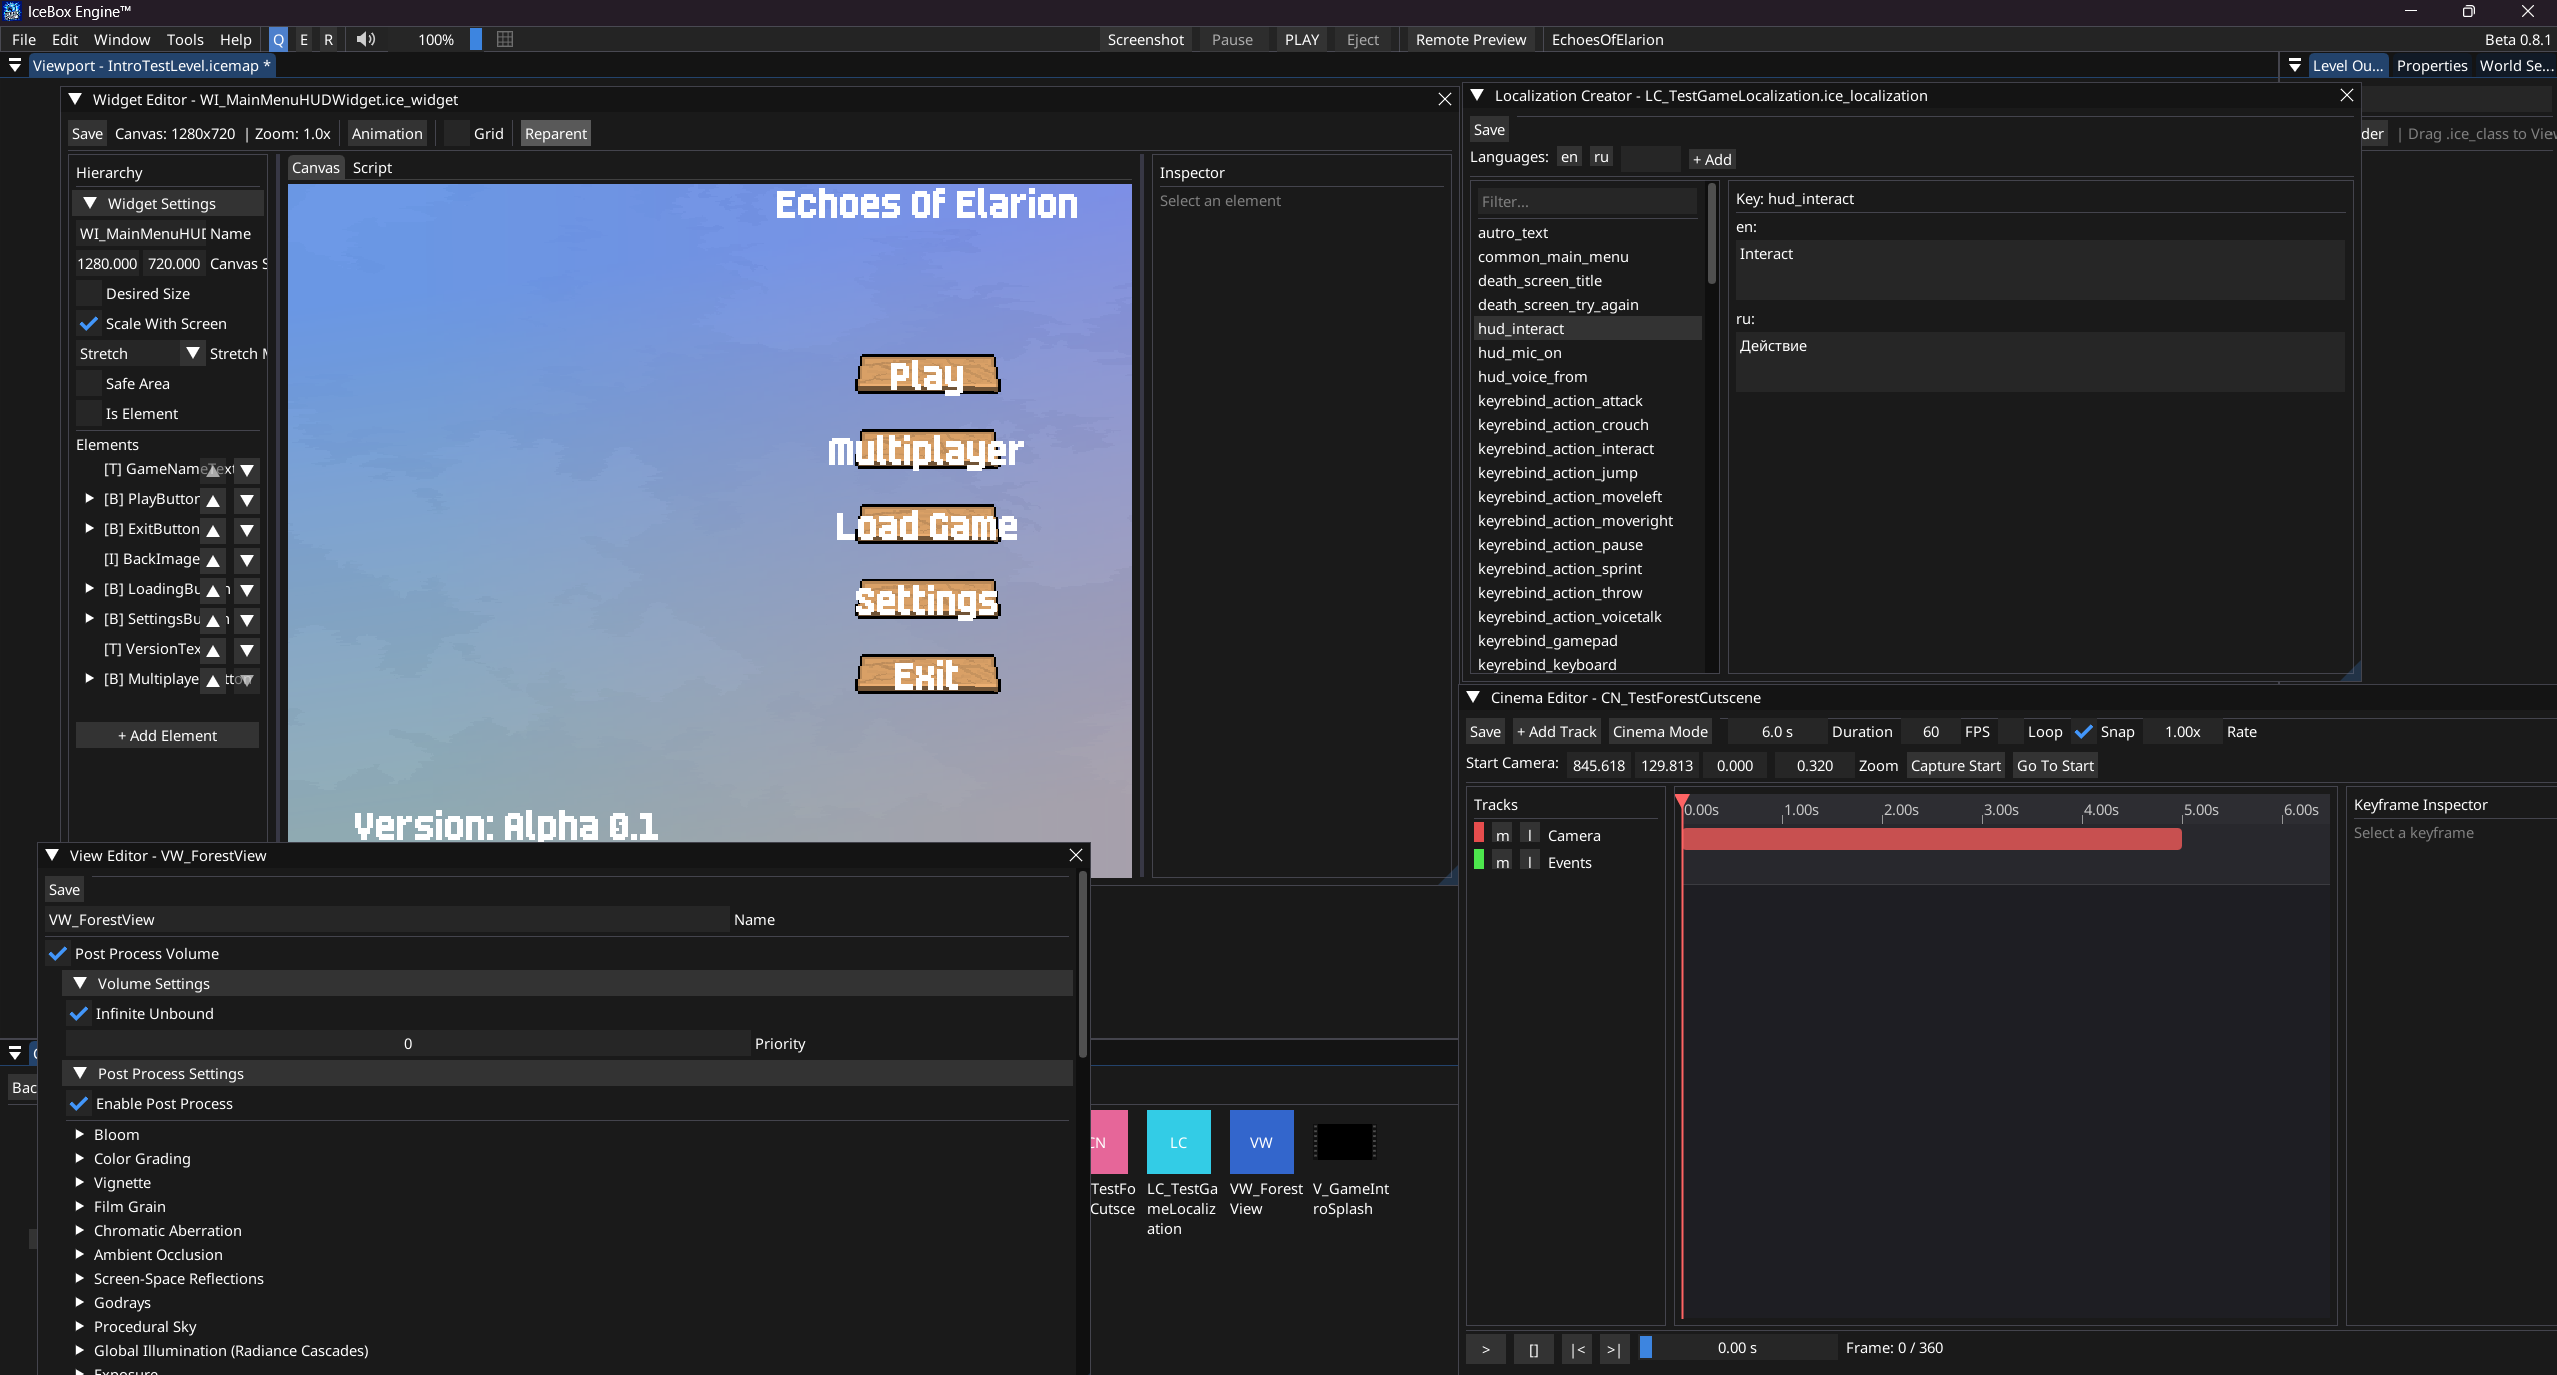The height and width of the screenshot is (1375, 2557).
Task: Expand the Film Grain section
Action: (x=80, y=1206)
